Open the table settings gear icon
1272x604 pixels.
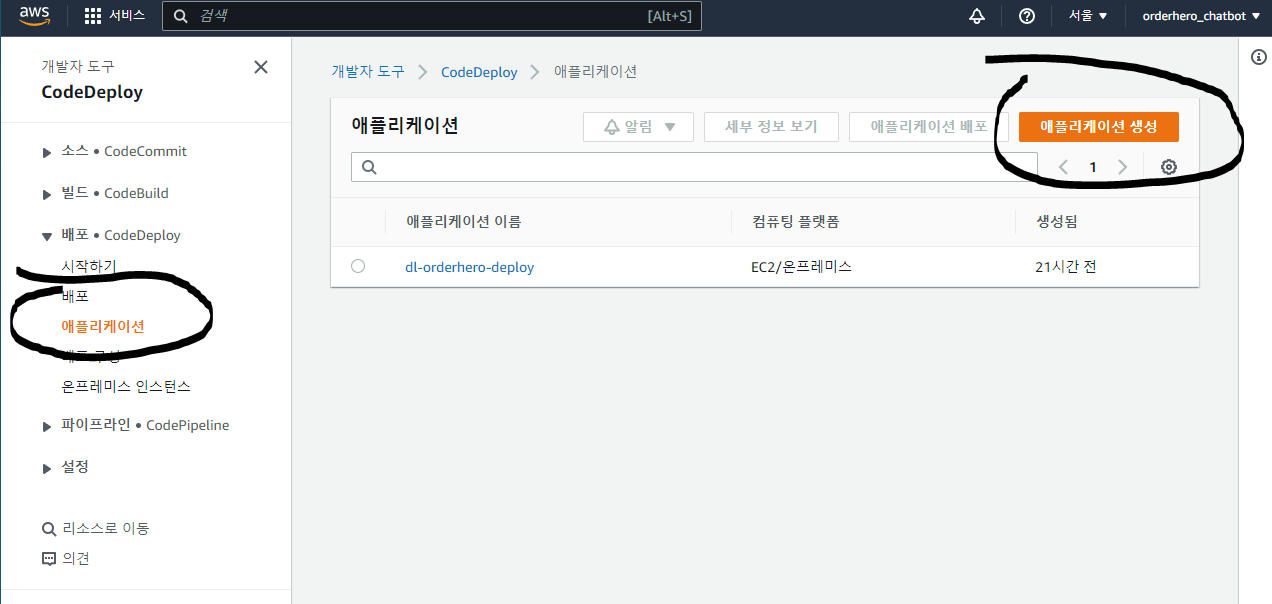(1169, 167)
